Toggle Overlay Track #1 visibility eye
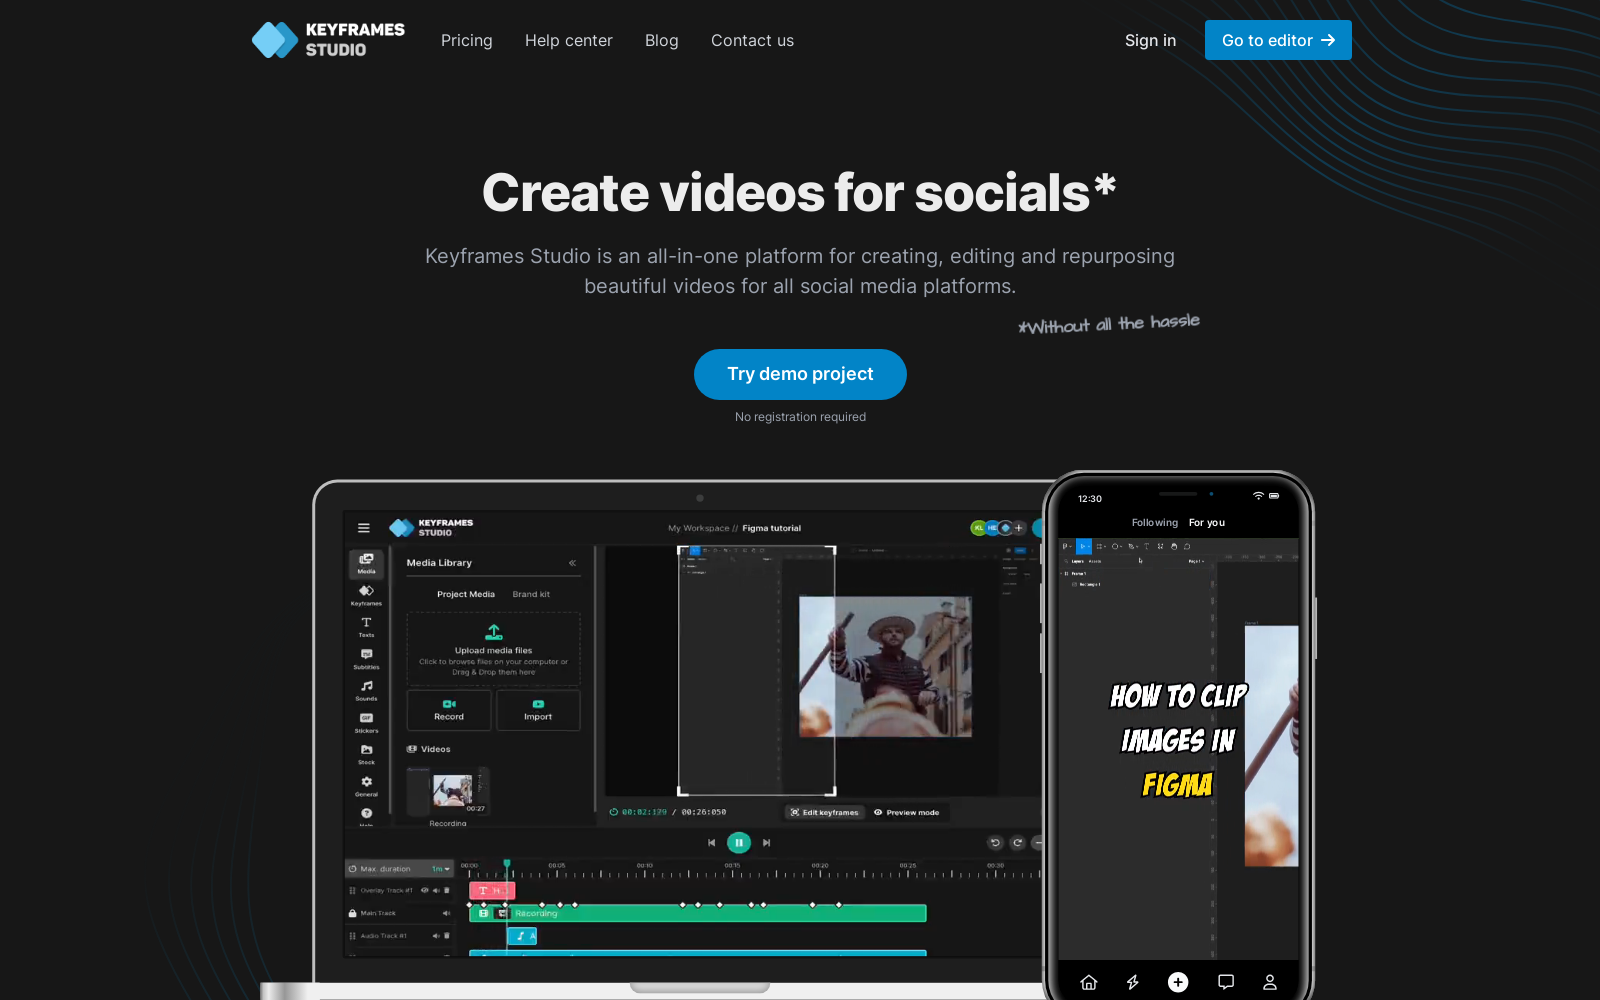Image resolution: width=1600 pixels, height=1000 pixels. [425, 890]
